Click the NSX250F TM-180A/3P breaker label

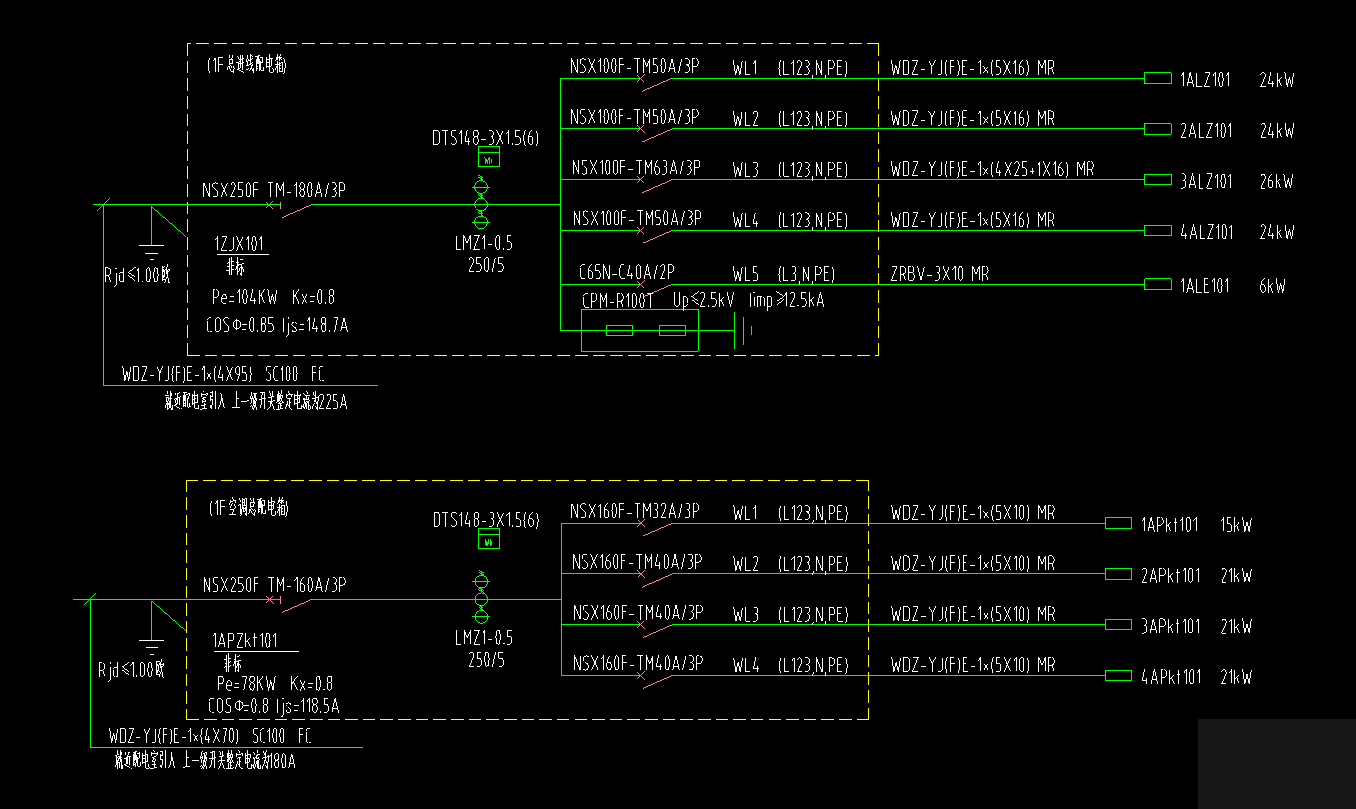click(x=274, y=190)
